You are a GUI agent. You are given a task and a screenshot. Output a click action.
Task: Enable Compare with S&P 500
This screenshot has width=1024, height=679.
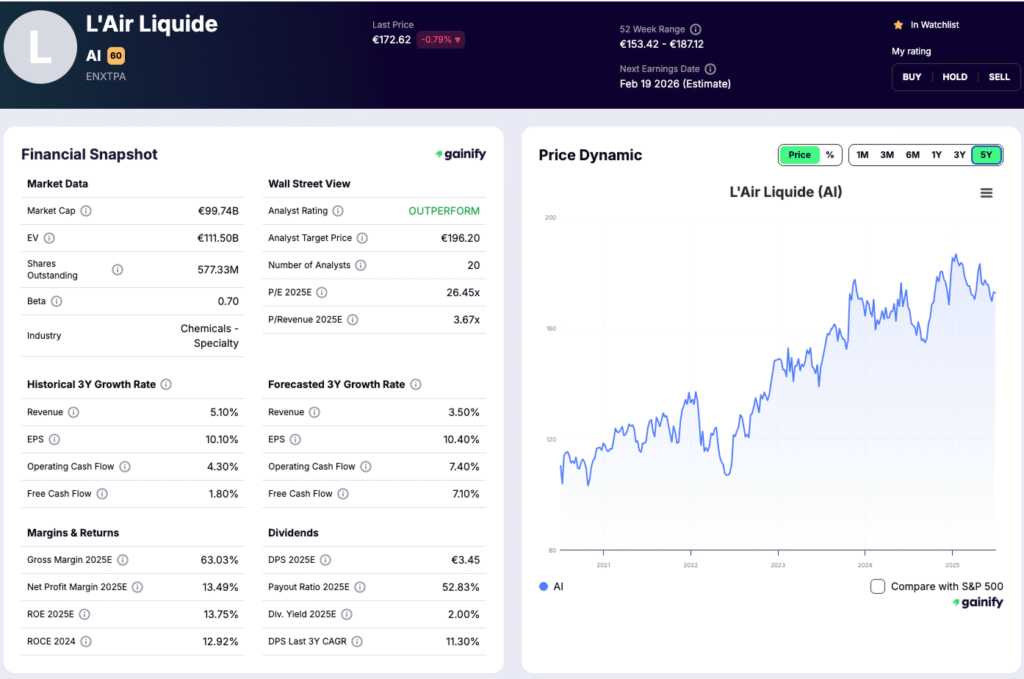(x=876, y=588)
